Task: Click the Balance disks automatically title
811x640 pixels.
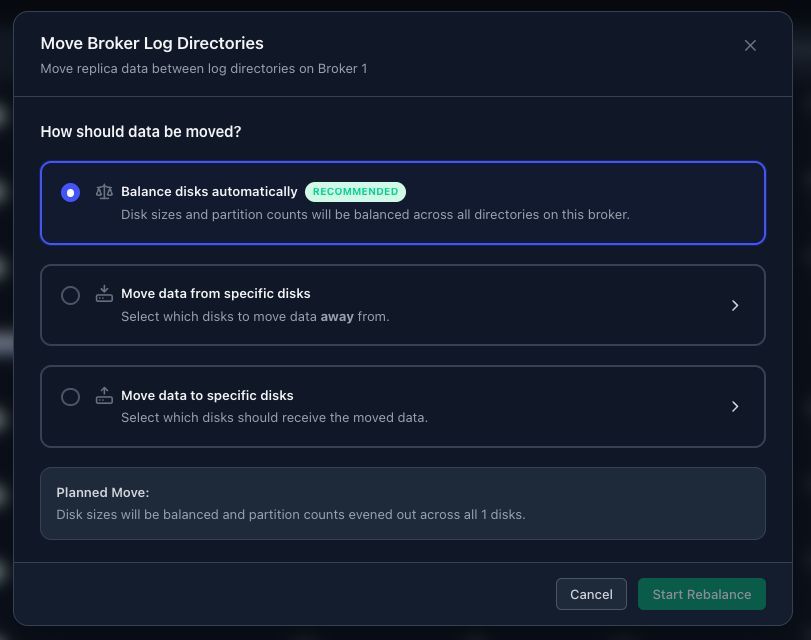Action: pyautogui.click(x=209, y=191)
